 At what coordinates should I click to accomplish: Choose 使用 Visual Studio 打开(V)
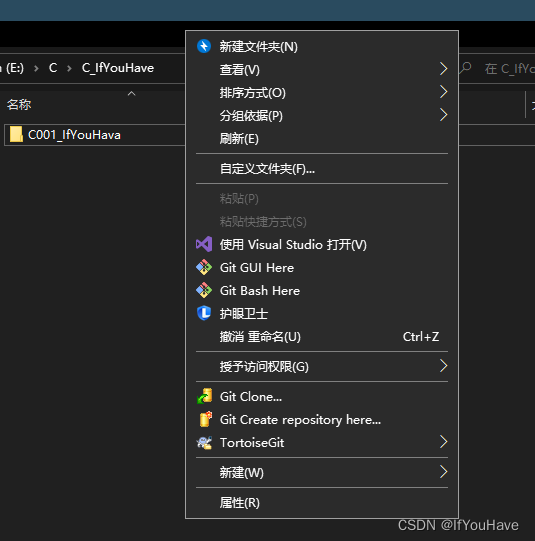click(x=322, y=245)
